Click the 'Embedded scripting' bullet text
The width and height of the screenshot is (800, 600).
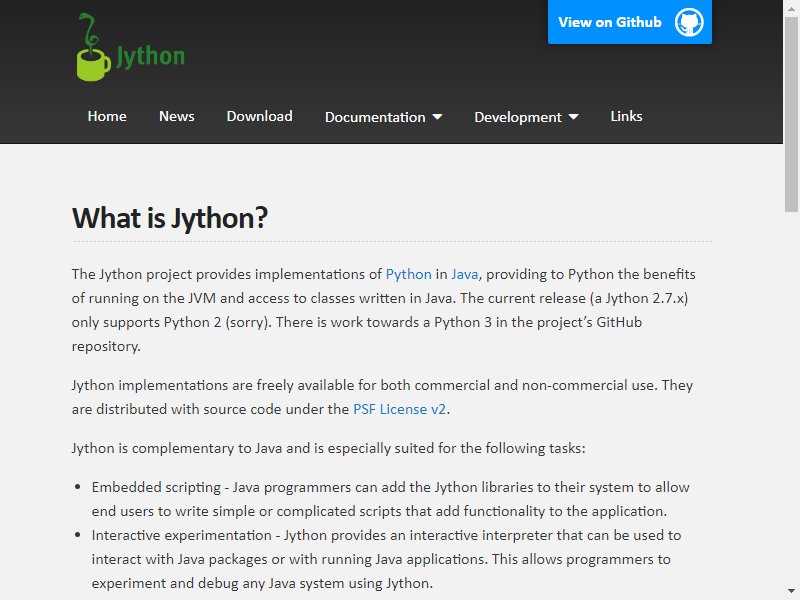pyautogui.click(x=390, y=499)
